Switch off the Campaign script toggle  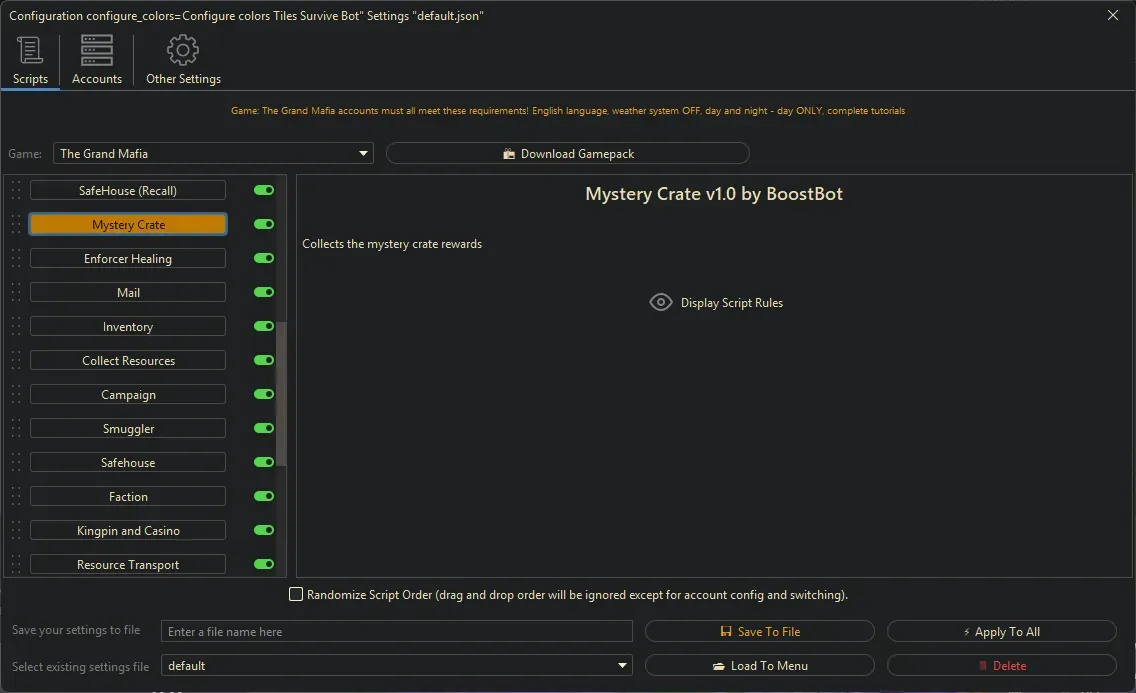click(264, 395)
